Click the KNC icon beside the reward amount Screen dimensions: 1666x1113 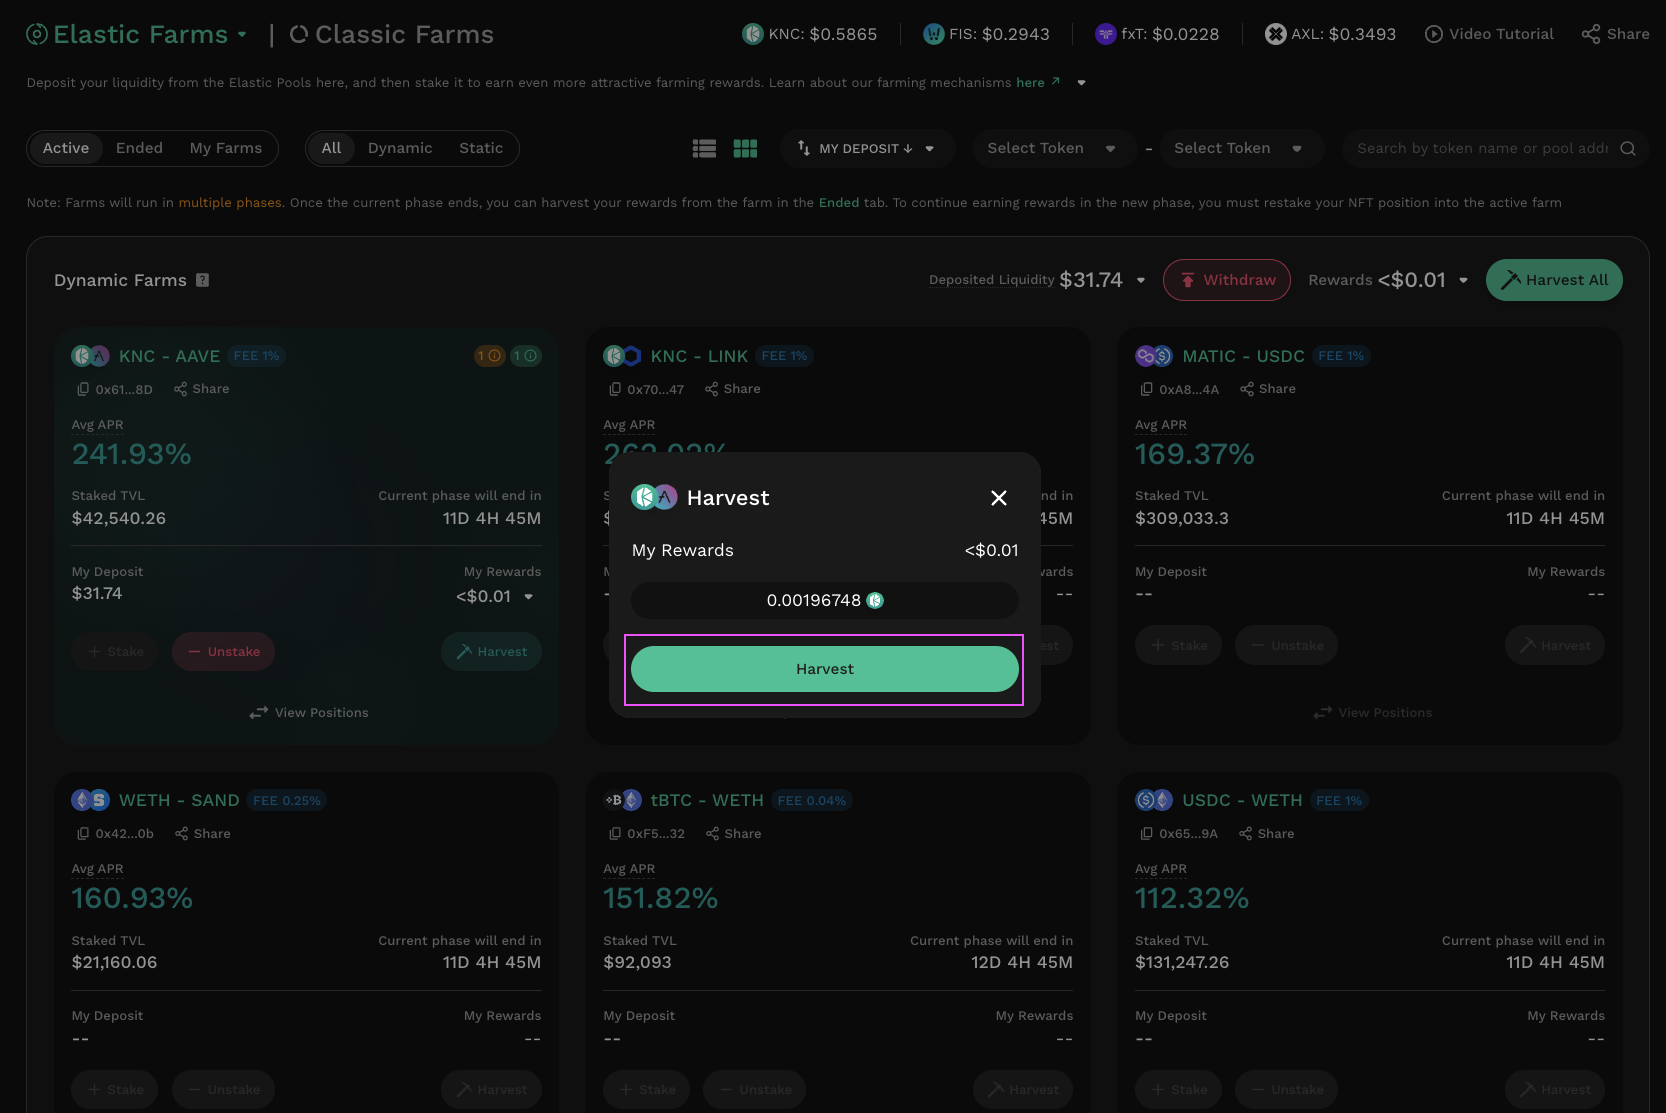coord(875,600)
